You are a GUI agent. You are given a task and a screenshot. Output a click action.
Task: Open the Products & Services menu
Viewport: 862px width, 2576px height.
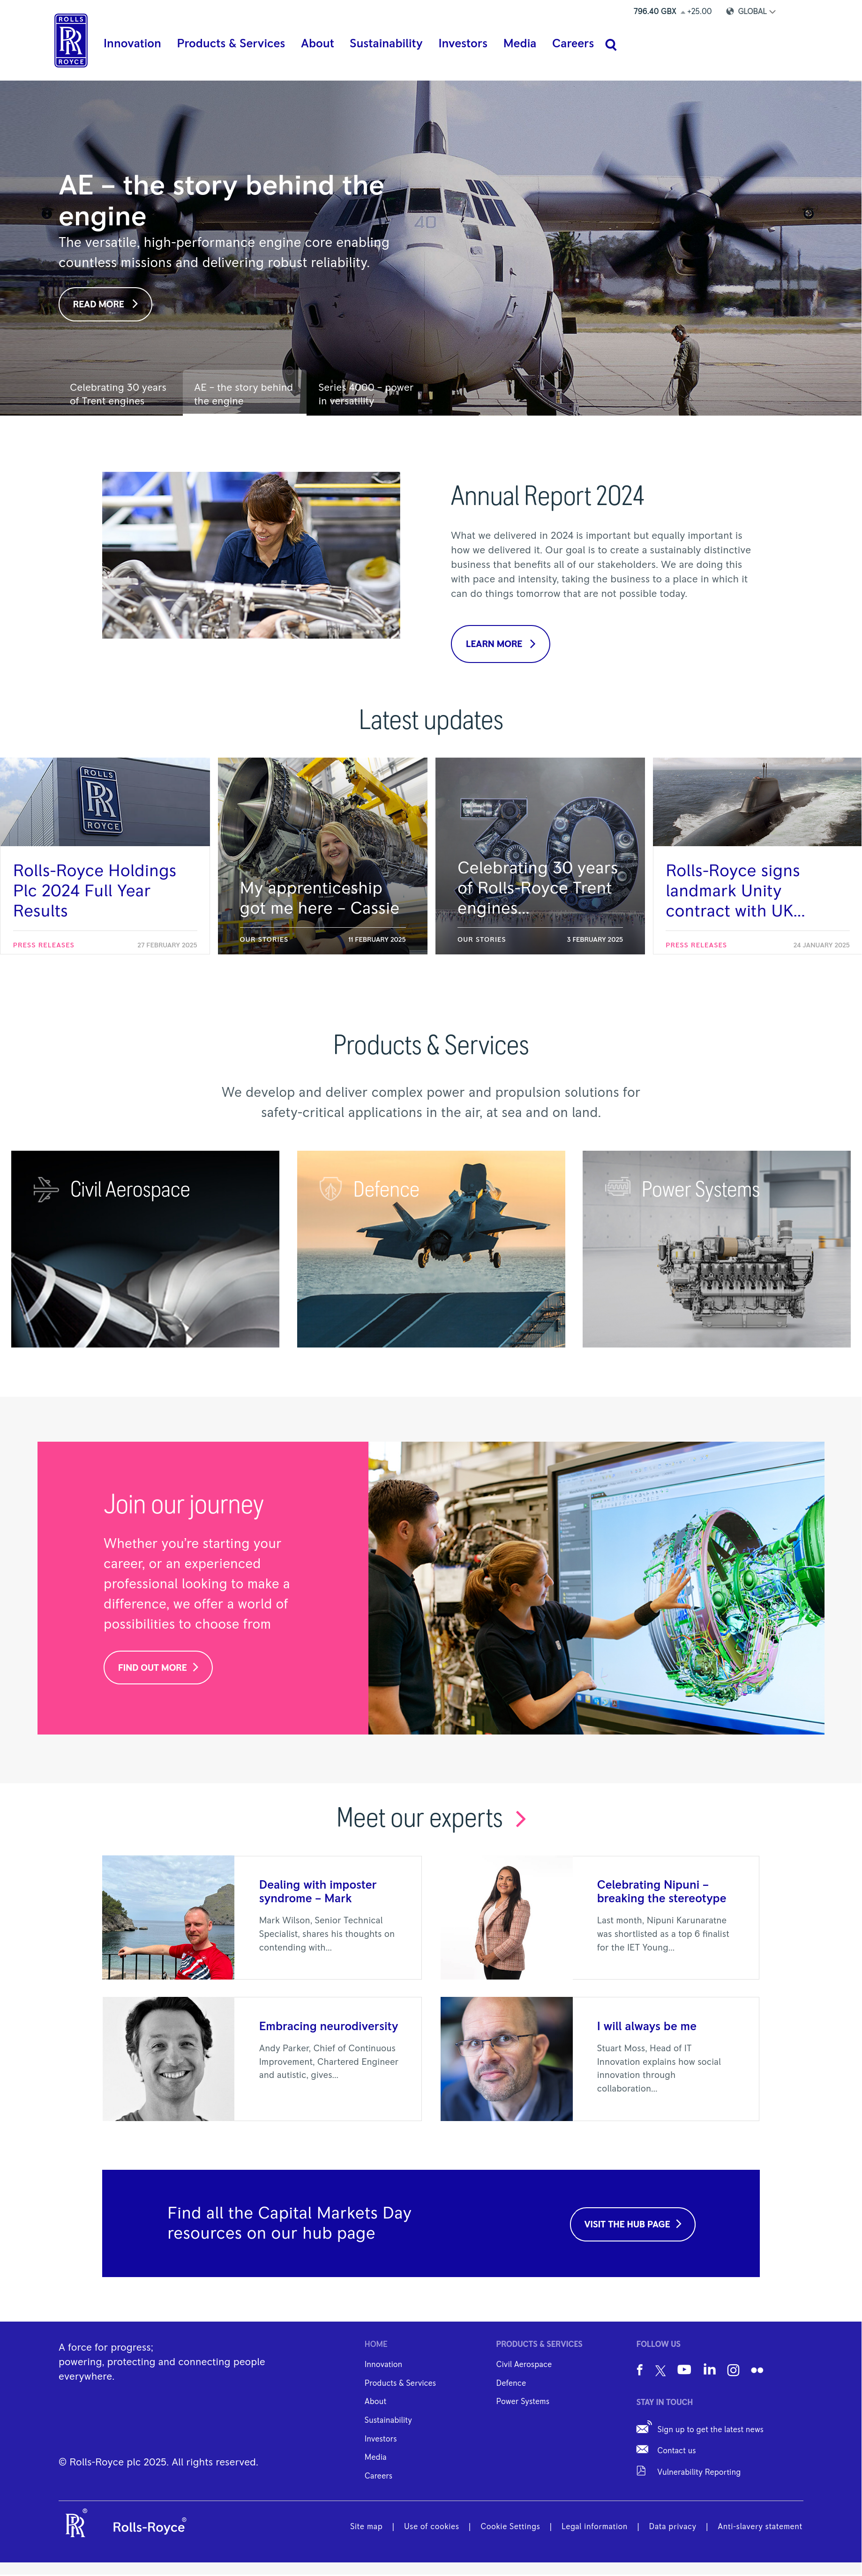click(x=231, y=44)
